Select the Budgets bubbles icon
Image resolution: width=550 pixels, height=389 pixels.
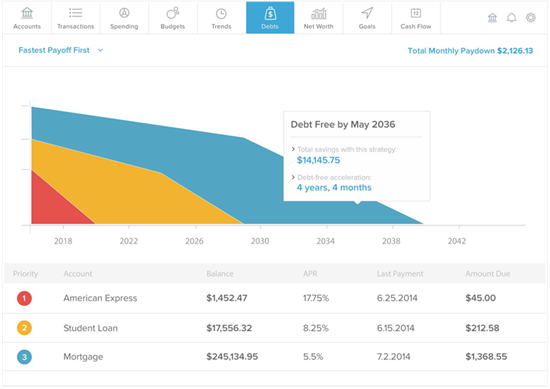coord(173,13)
